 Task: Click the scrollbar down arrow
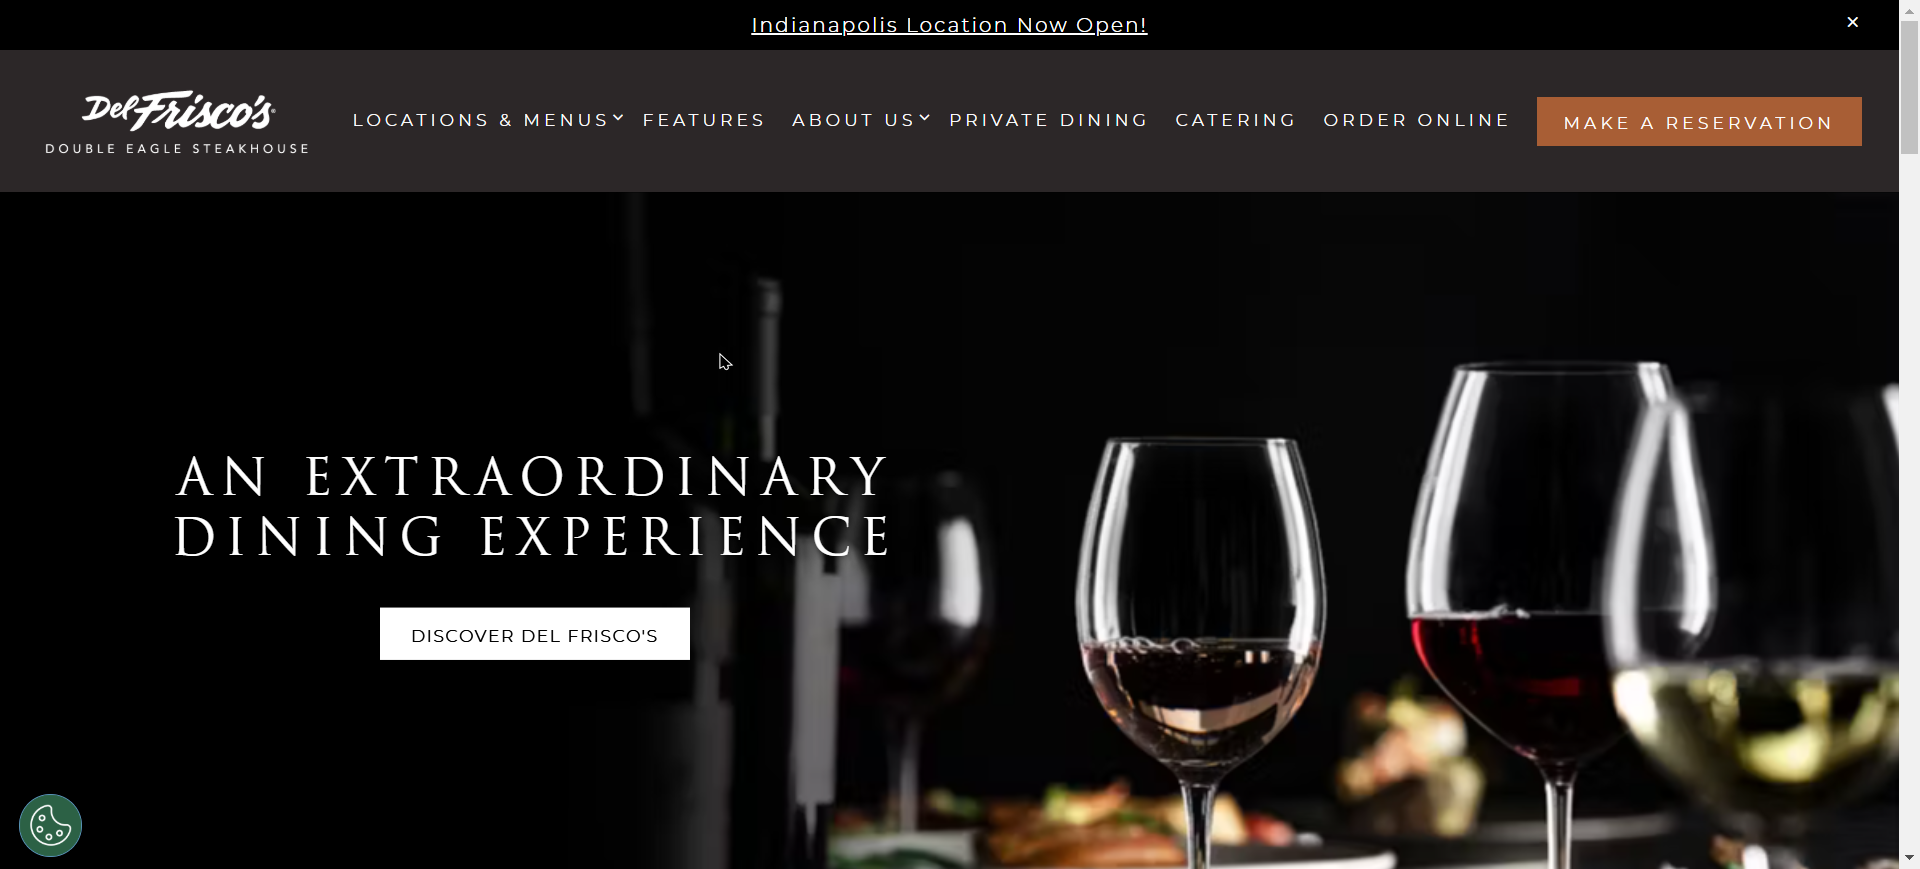coord(1909,859)
